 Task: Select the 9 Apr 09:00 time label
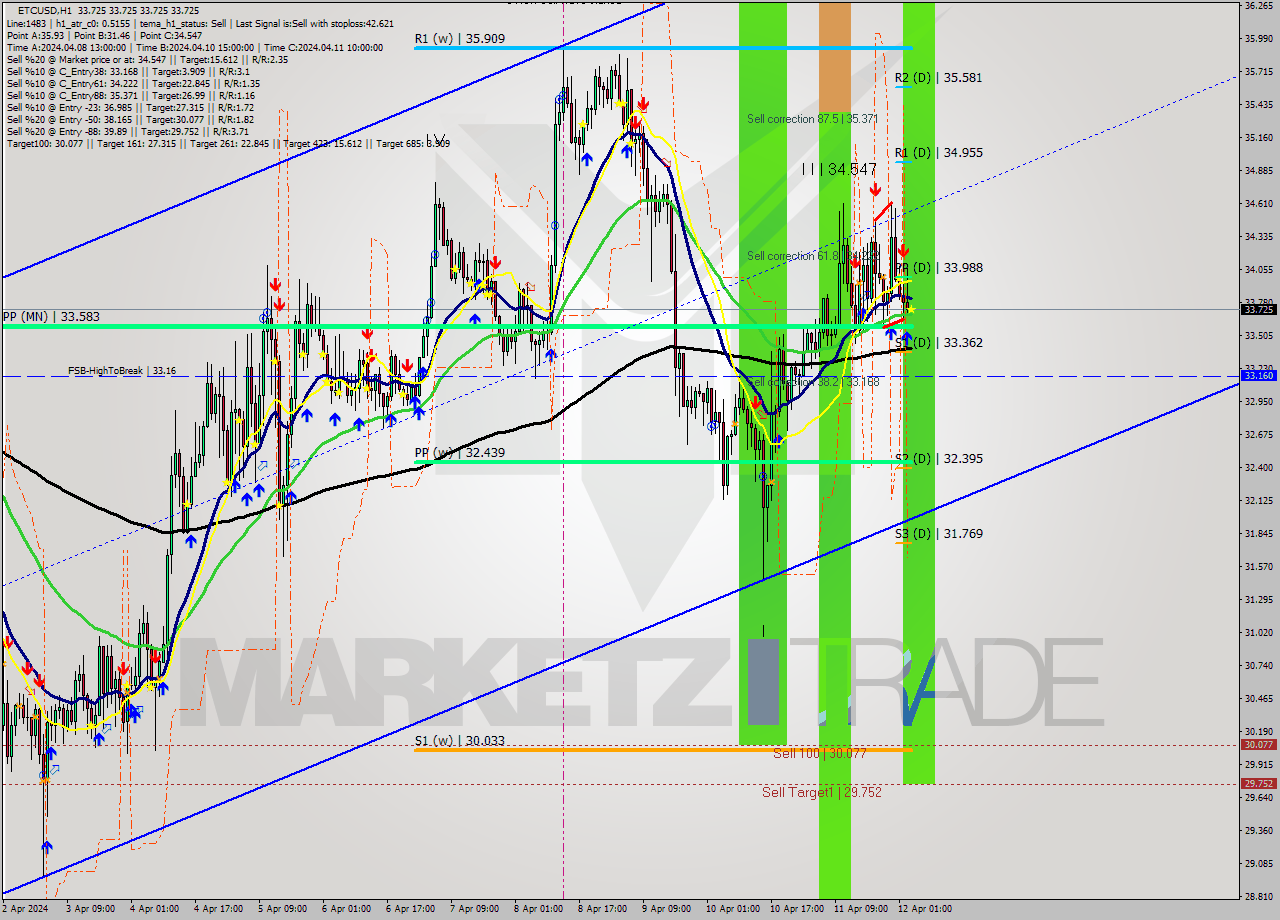pos(666,909)
